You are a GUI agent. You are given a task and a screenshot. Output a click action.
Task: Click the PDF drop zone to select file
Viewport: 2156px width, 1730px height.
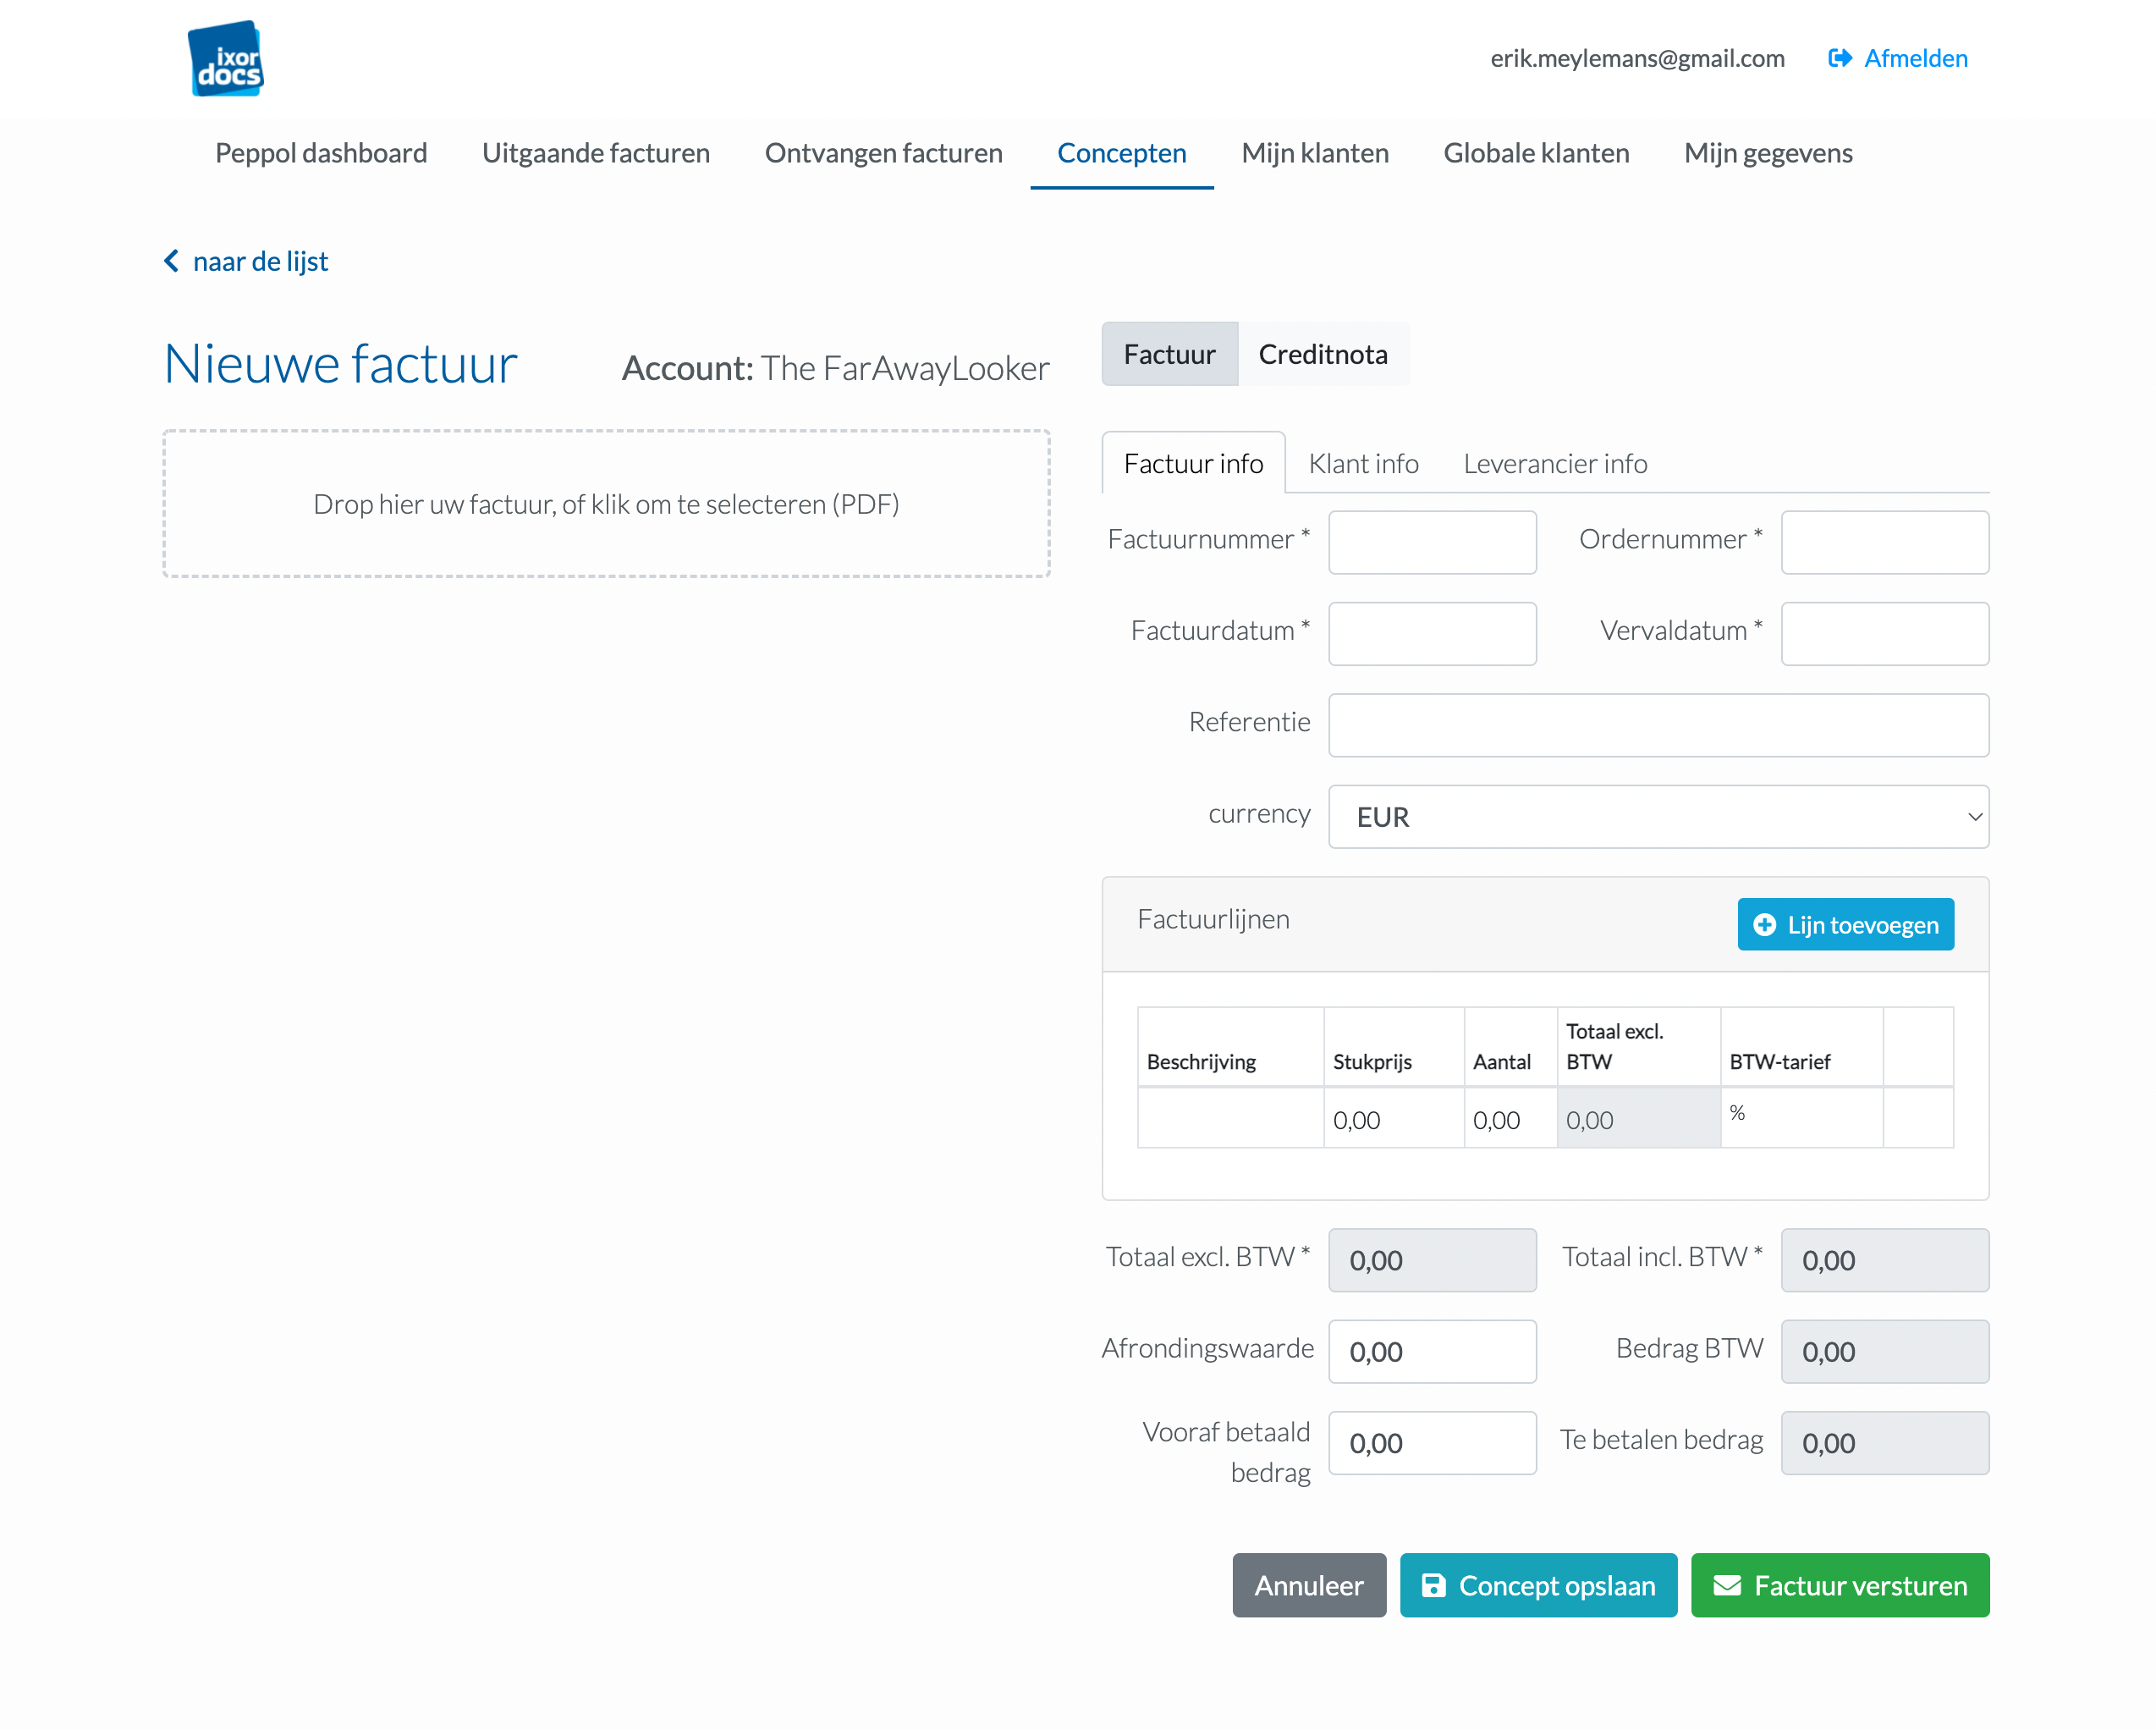[606, 504]
